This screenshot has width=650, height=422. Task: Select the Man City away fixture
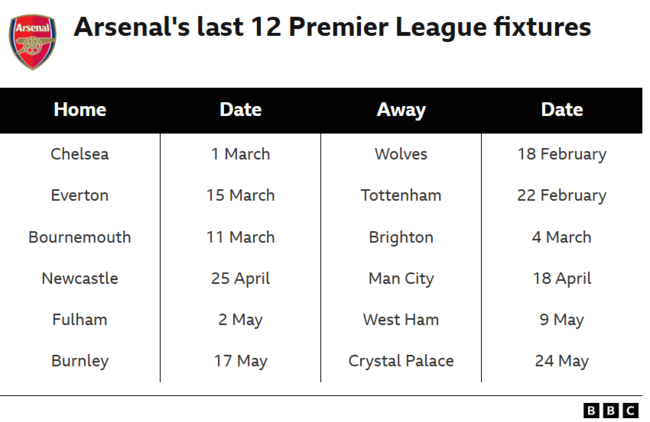pos(401,278)
